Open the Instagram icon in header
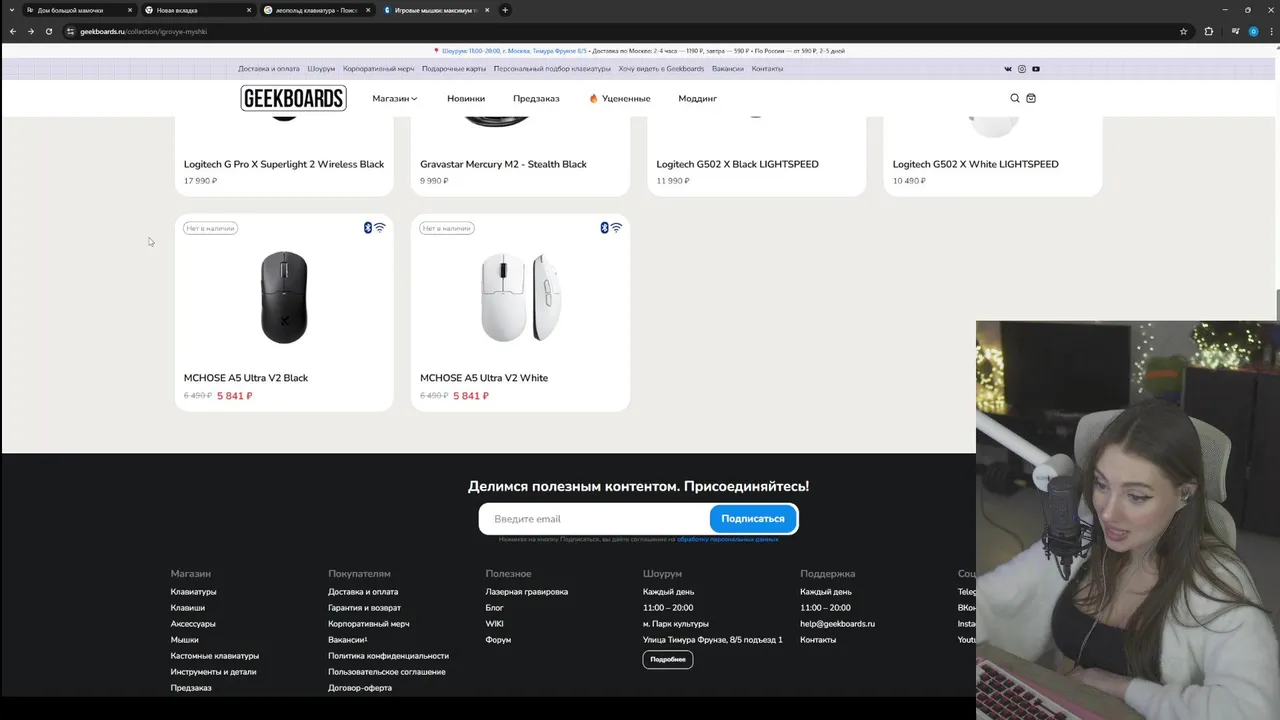1280x720 pixels. point(1021,69)
